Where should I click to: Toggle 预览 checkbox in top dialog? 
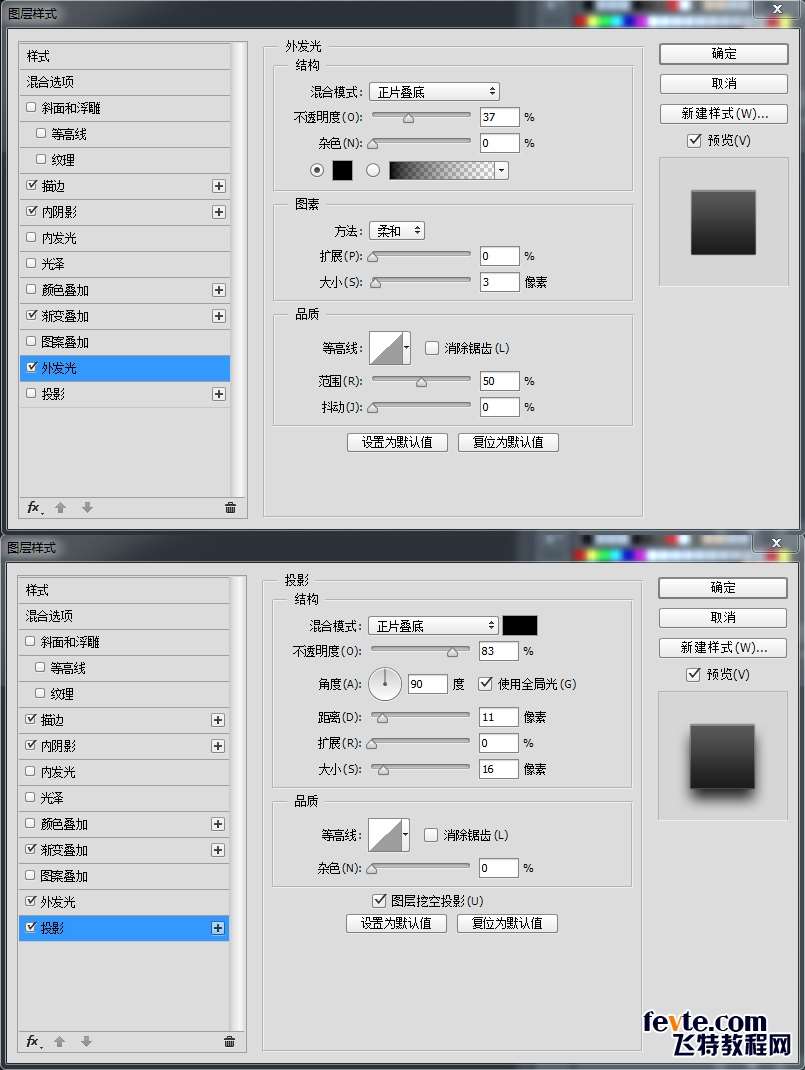[694, 140]
